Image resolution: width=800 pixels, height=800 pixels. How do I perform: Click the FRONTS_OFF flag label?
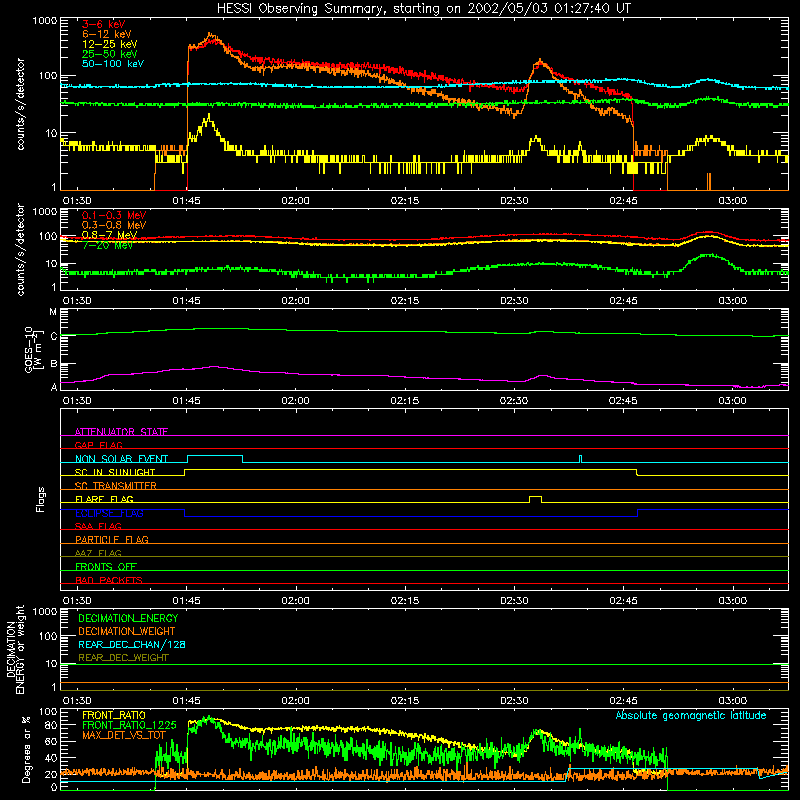coord(106,566)
